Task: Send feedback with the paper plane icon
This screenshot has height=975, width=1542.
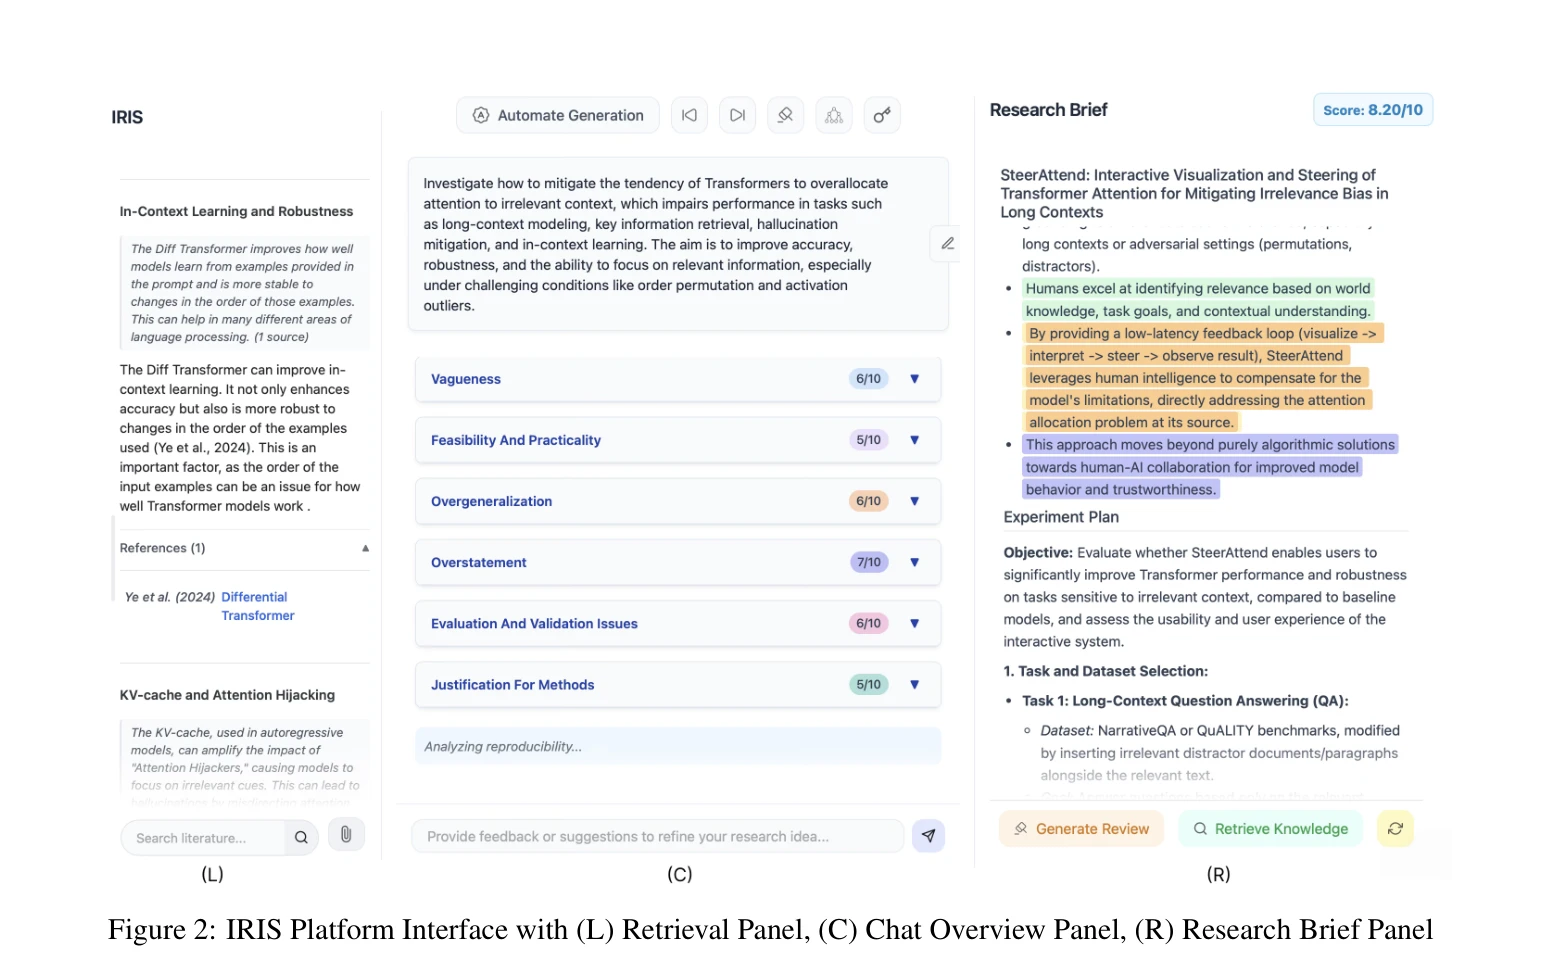Action: point(928,835)
